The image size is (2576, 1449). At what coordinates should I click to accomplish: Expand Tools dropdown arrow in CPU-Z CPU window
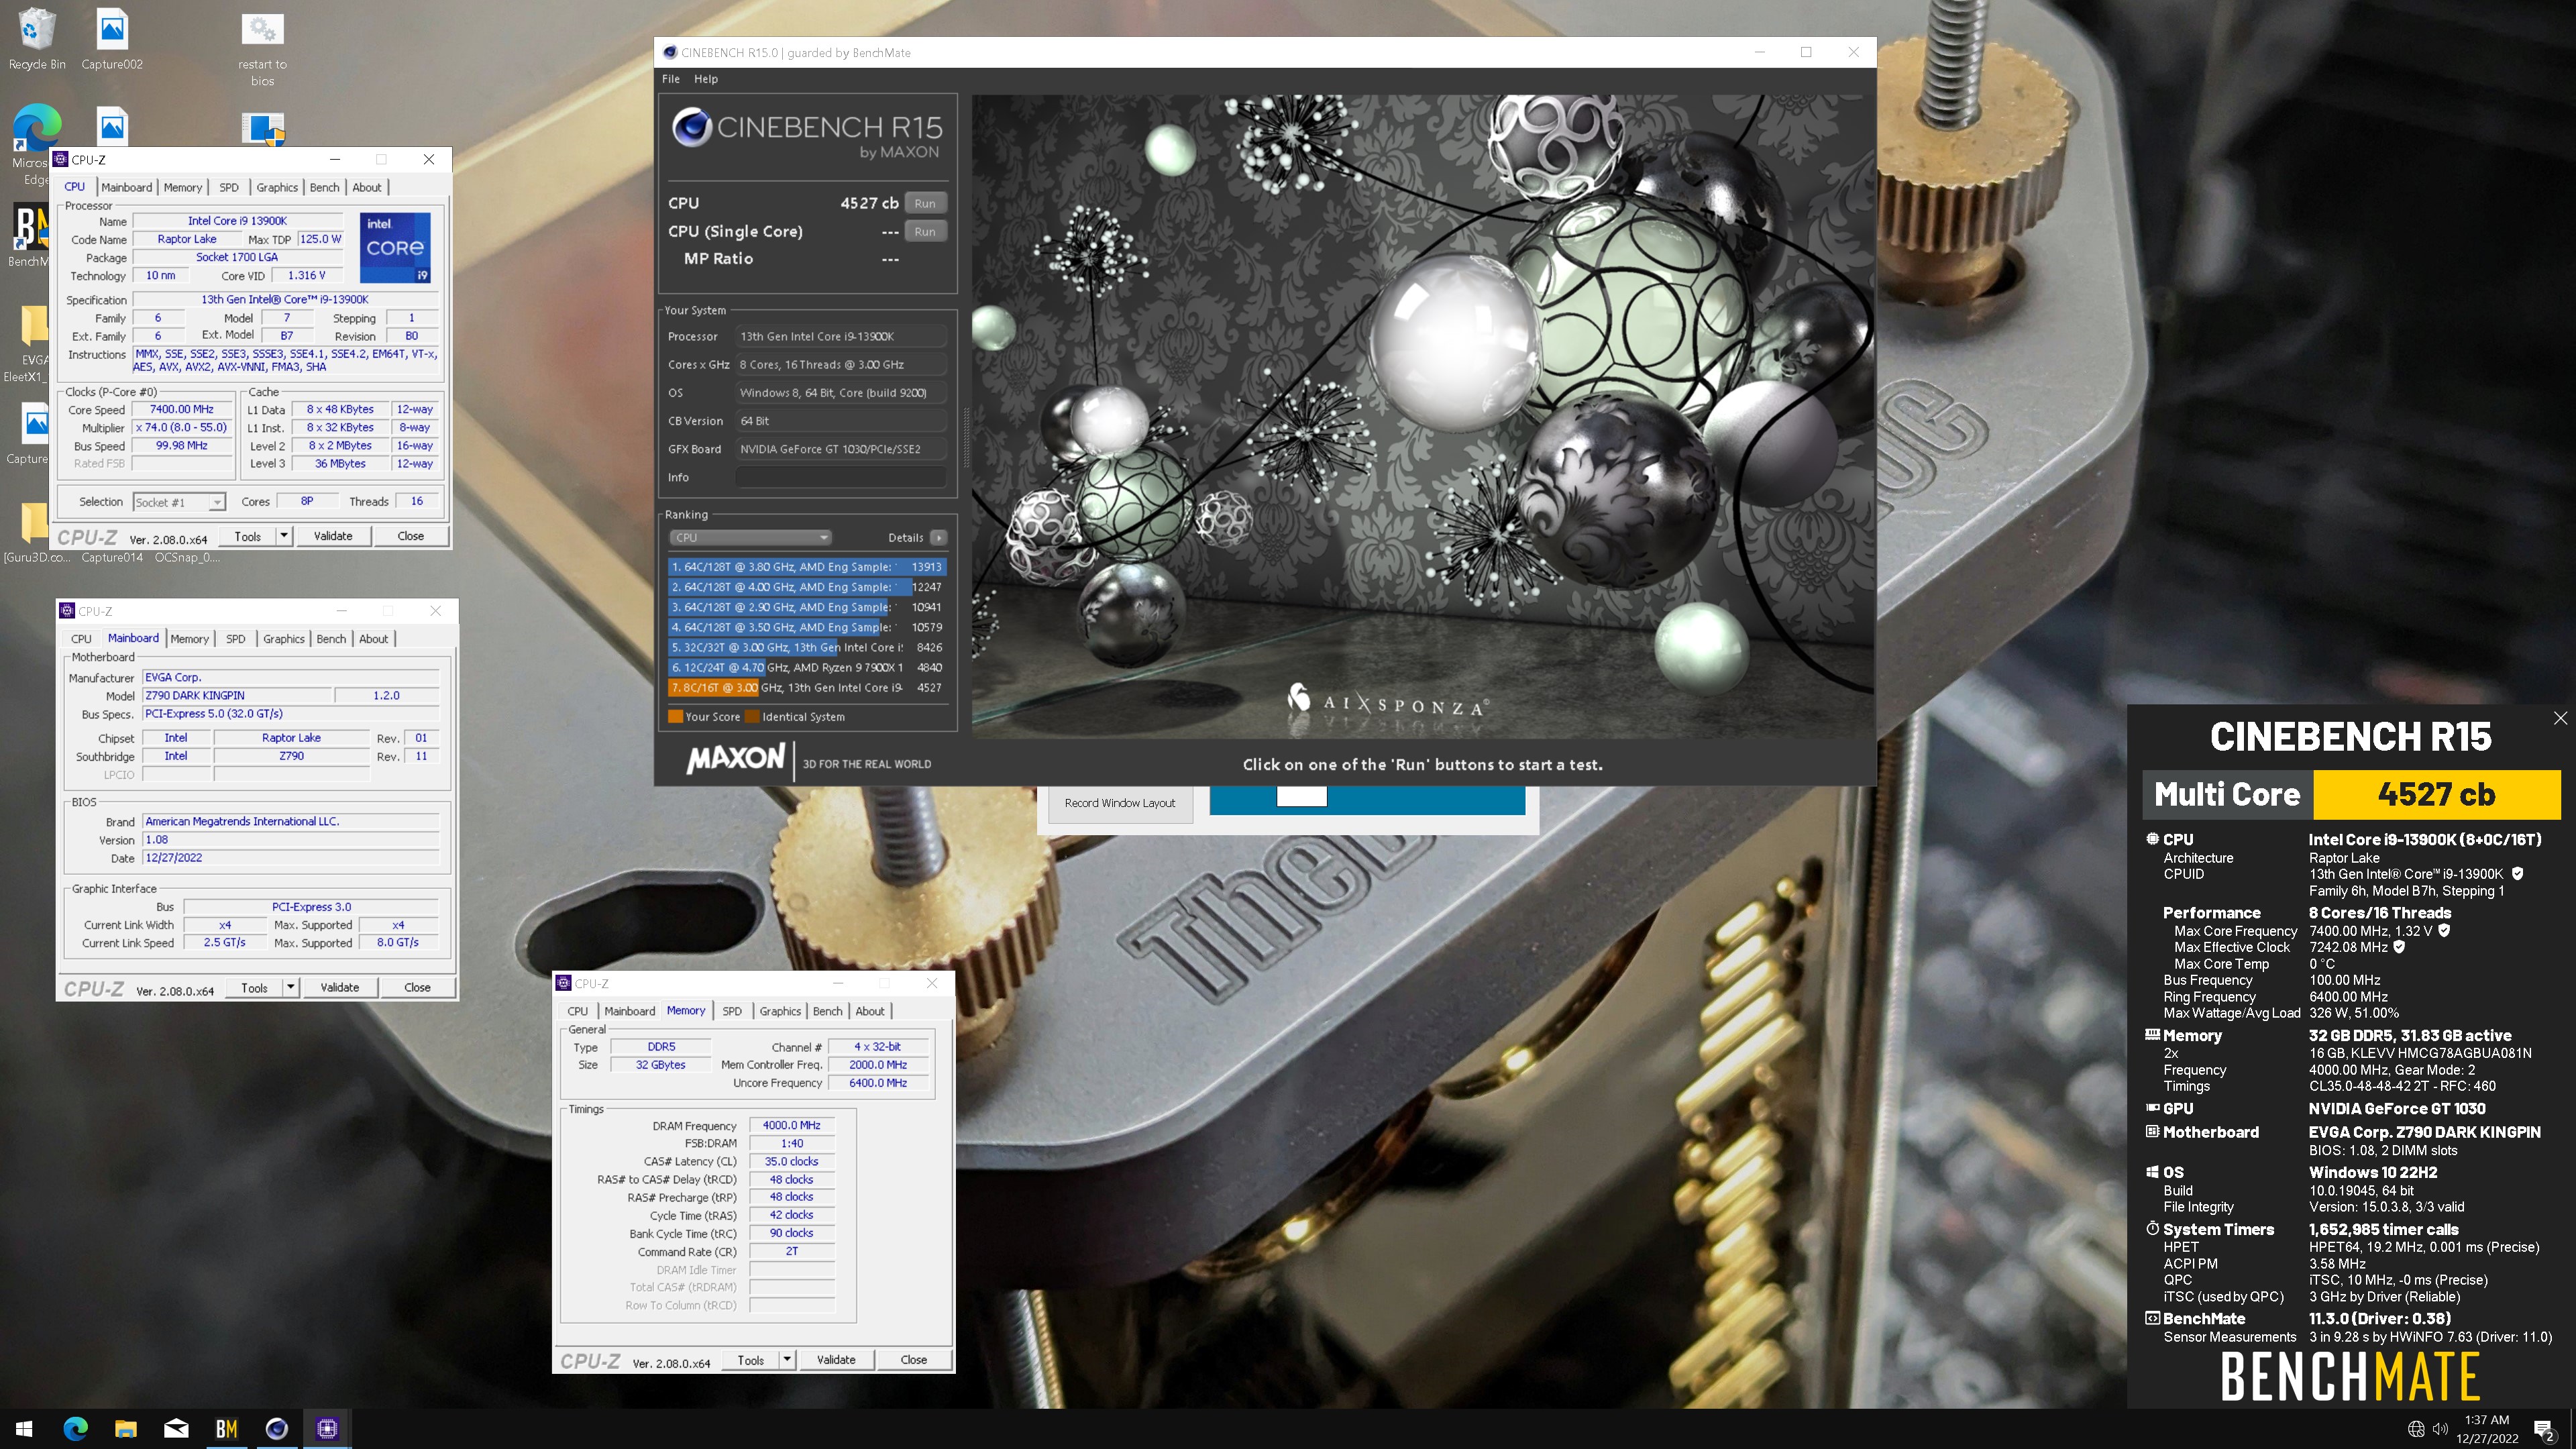284,536
